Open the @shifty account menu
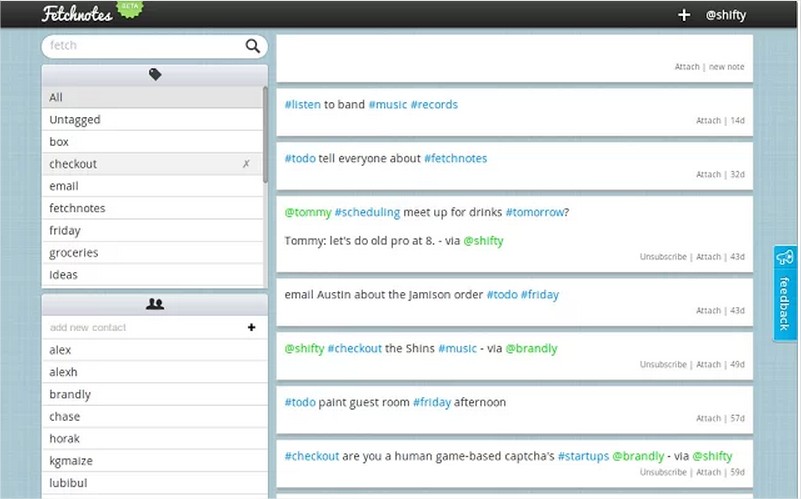 coord(725,15)
